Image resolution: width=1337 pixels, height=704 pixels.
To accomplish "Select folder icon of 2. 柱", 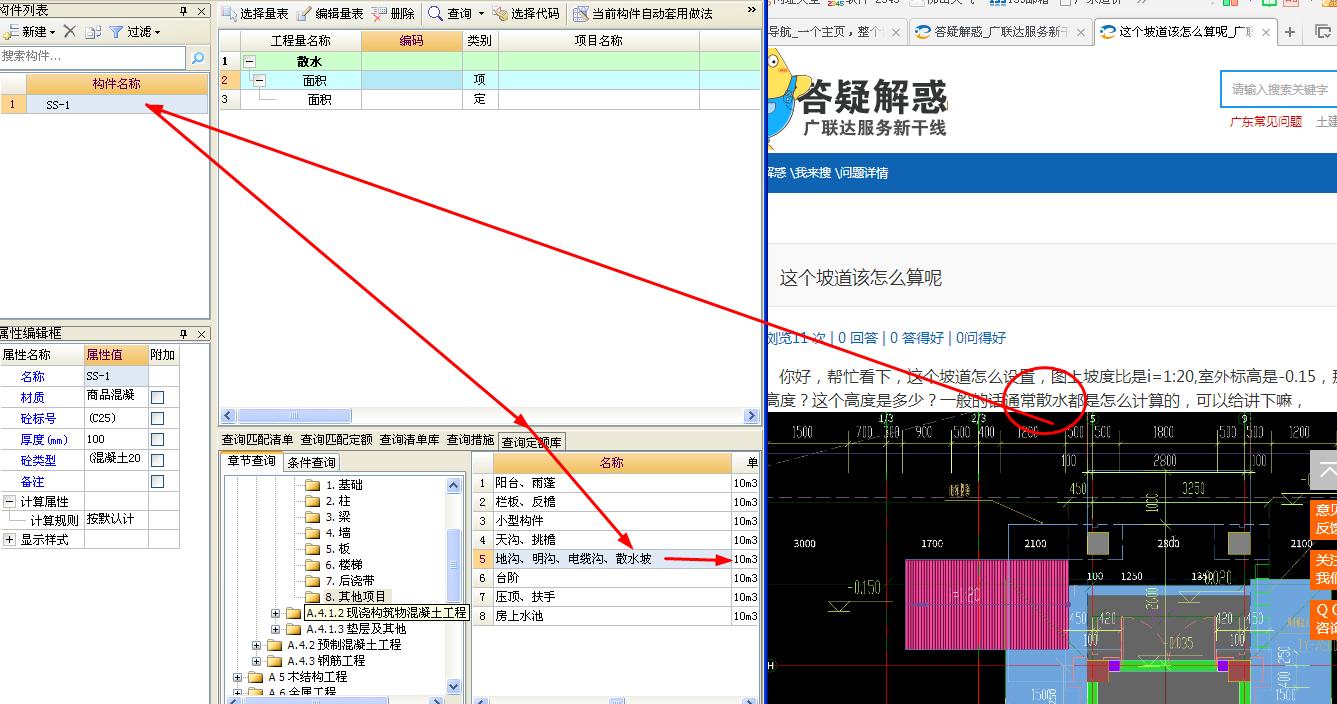I will [x=312, y=501].
